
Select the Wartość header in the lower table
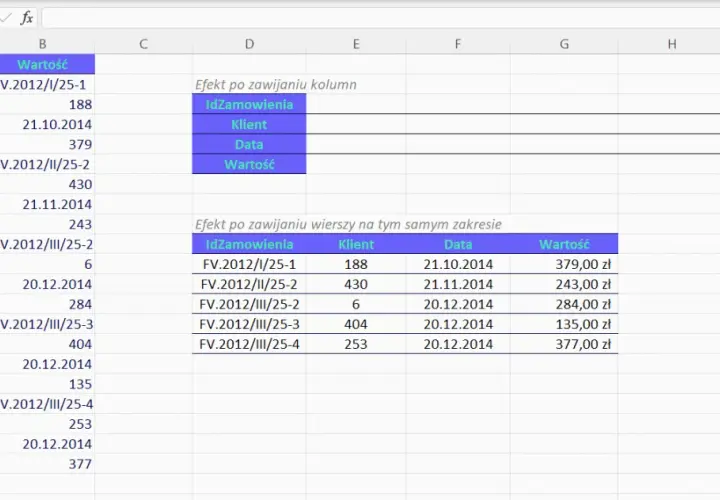[564, 244]
